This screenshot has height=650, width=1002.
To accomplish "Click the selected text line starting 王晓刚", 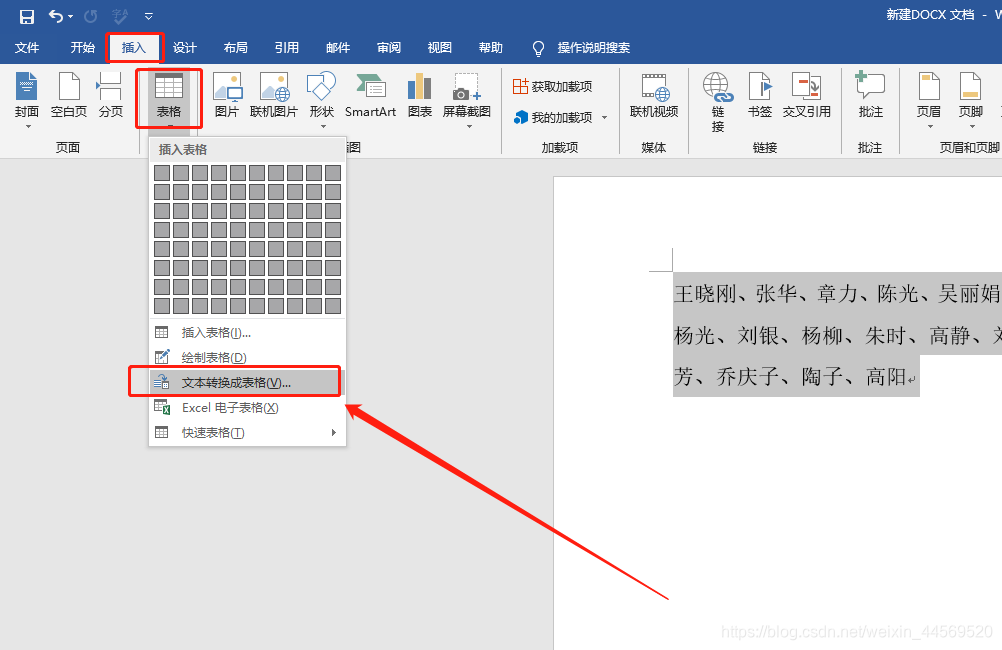I will [x=837, y=294].
